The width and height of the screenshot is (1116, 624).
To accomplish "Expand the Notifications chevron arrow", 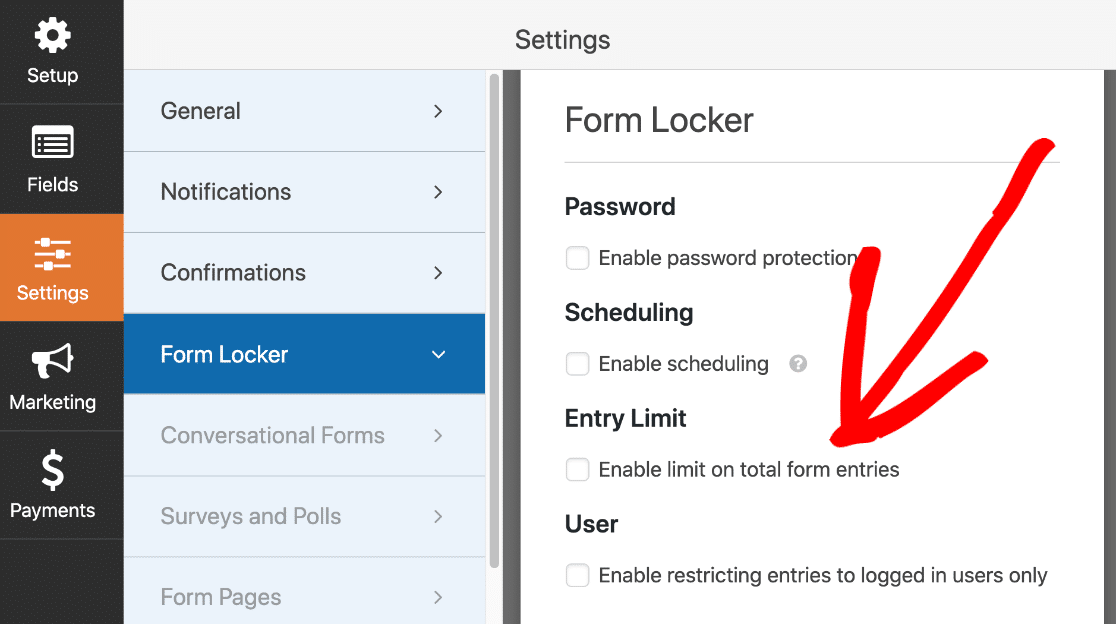I will point(438,192).
